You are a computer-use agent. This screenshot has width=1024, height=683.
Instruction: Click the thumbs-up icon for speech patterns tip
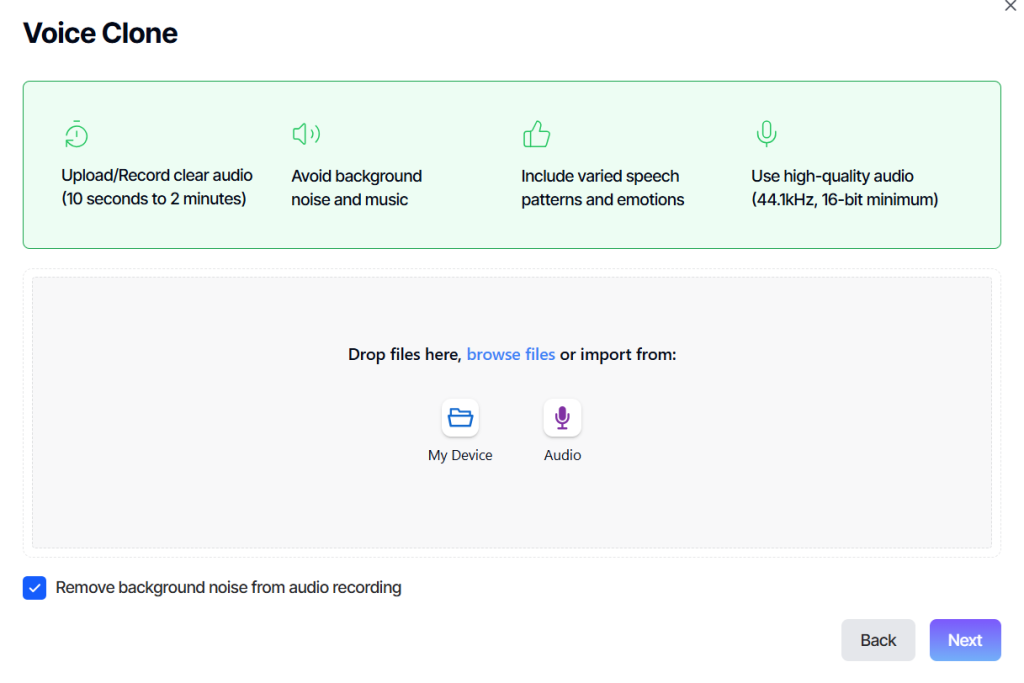coord(536,133)
